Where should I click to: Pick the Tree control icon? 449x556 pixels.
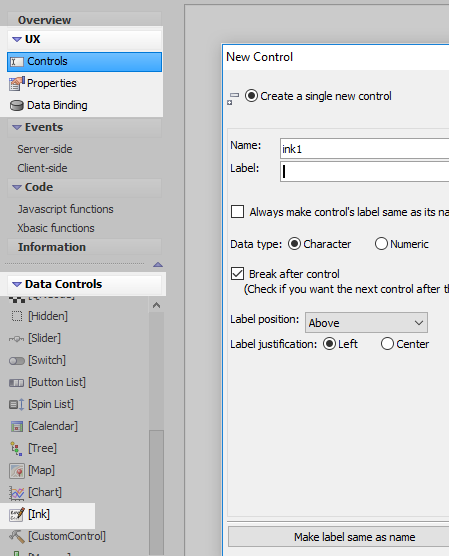pyautogui.click(x=16, y=449)
